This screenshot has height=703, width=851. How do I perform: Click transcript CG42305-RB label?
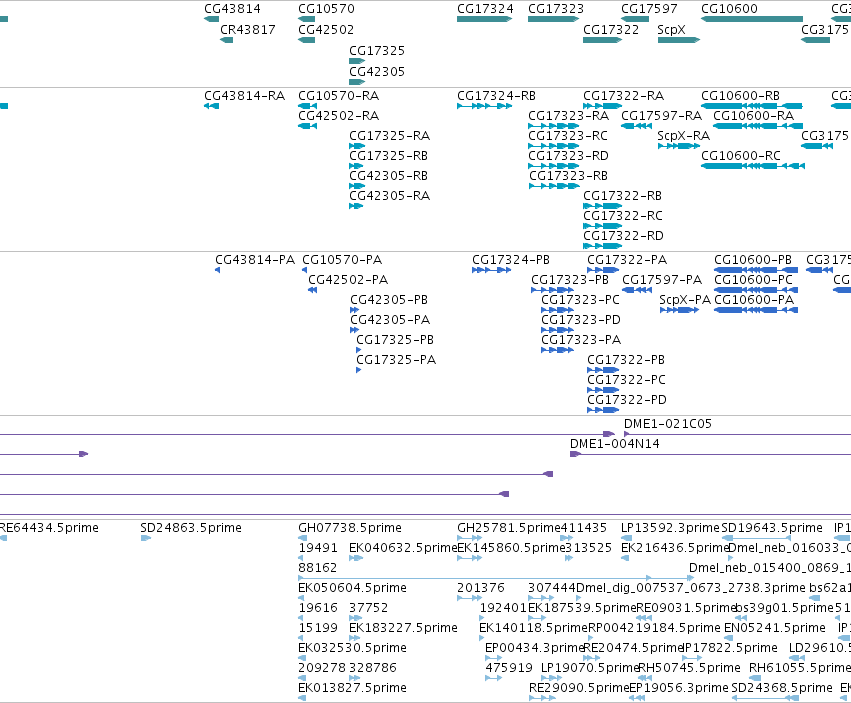pos(389,176)
